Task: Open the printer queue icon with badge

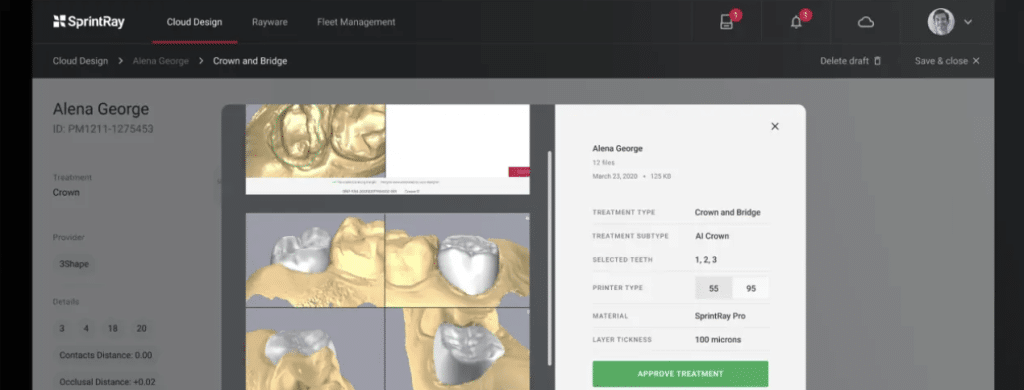Action: coord(727,22)
